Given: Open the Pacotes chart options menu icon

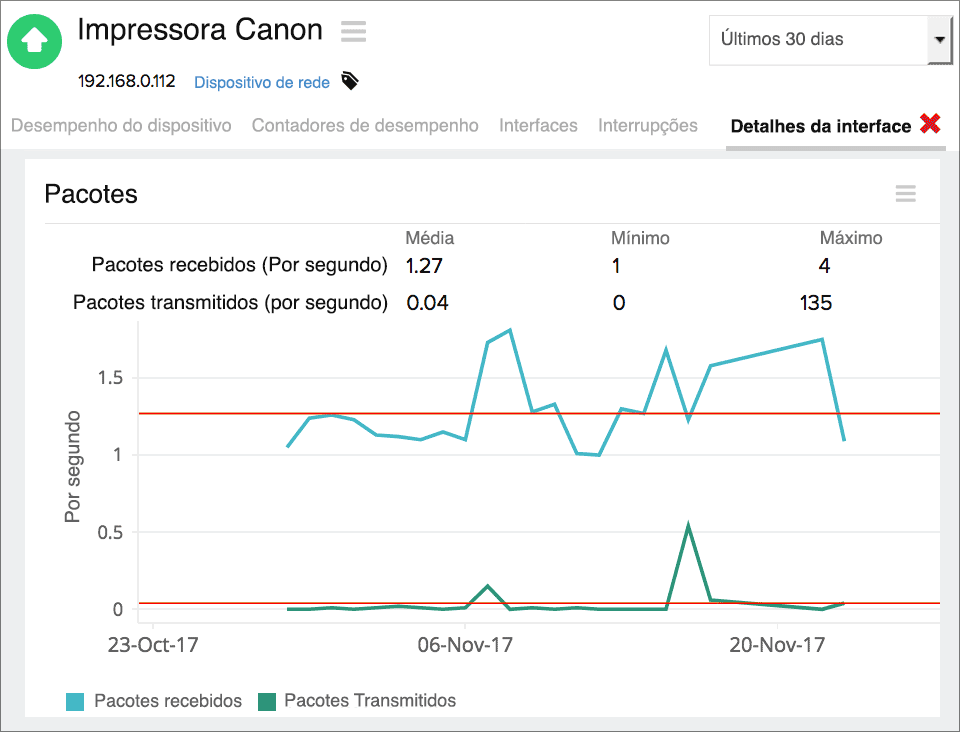Looking at the screenshot, I should click(905, 194).
